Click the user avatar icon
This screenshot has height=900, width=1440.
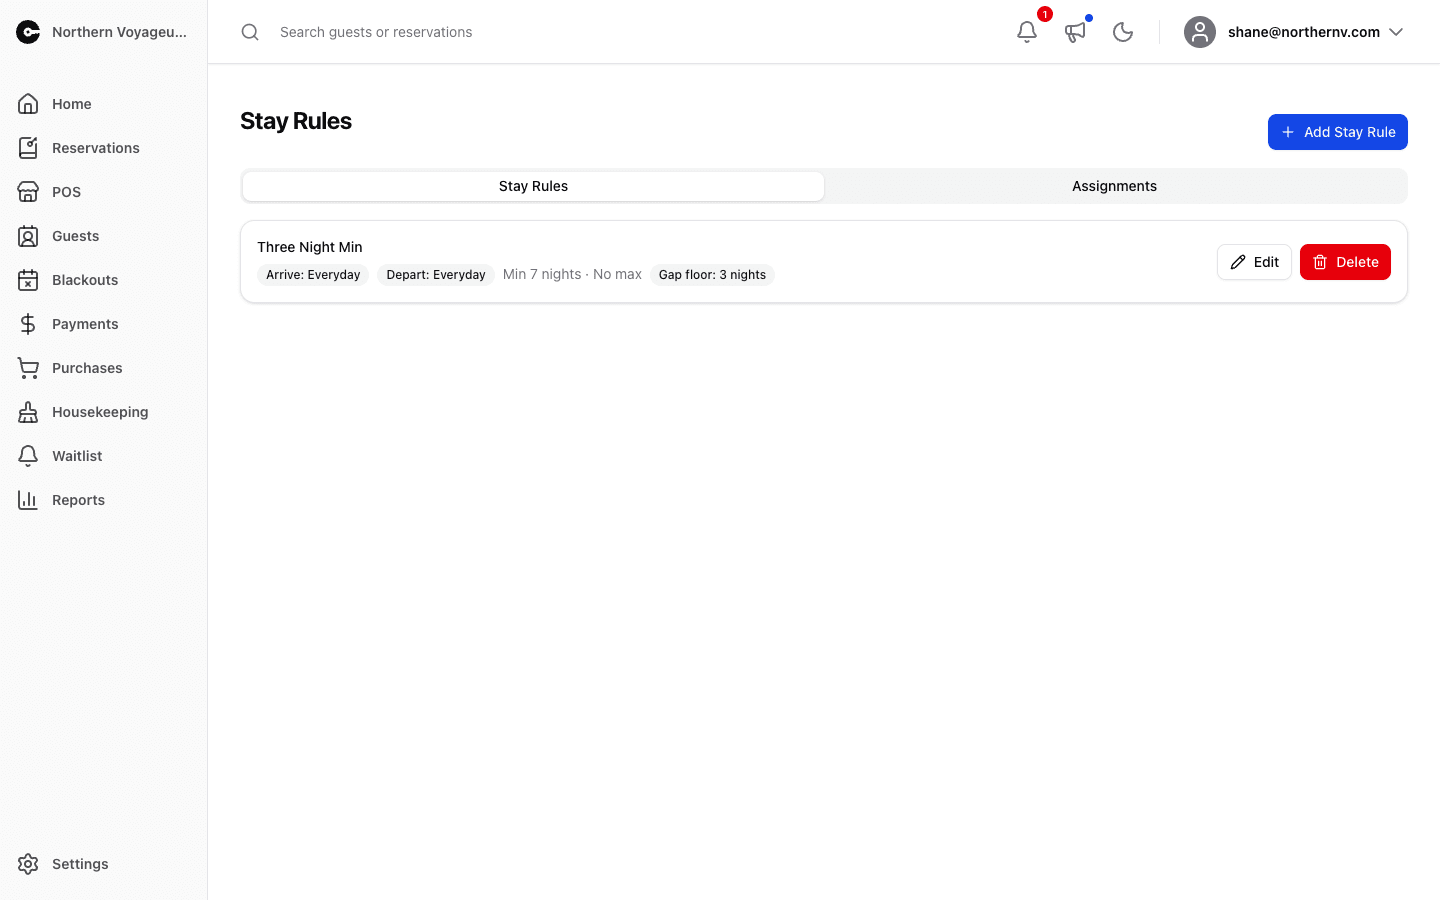pyautogui.click(x=1200, y=32)
